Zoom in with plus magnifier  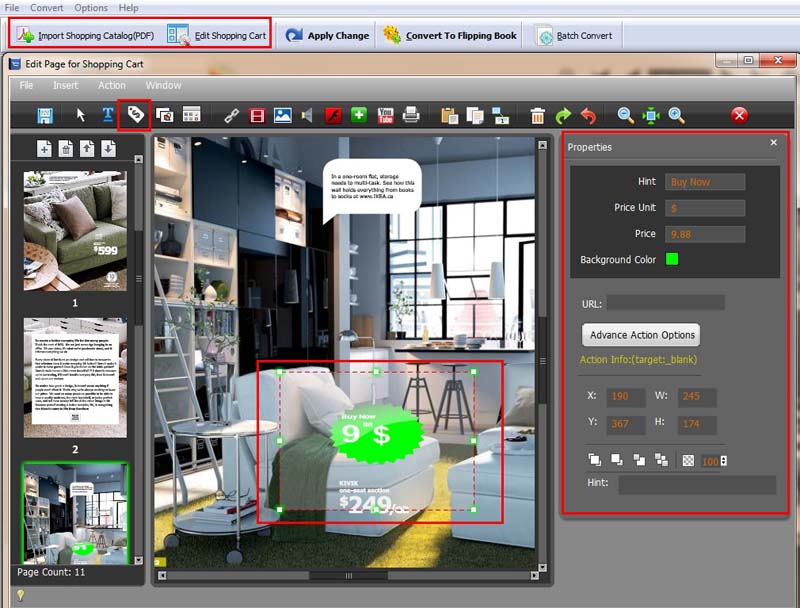point(677,116)
